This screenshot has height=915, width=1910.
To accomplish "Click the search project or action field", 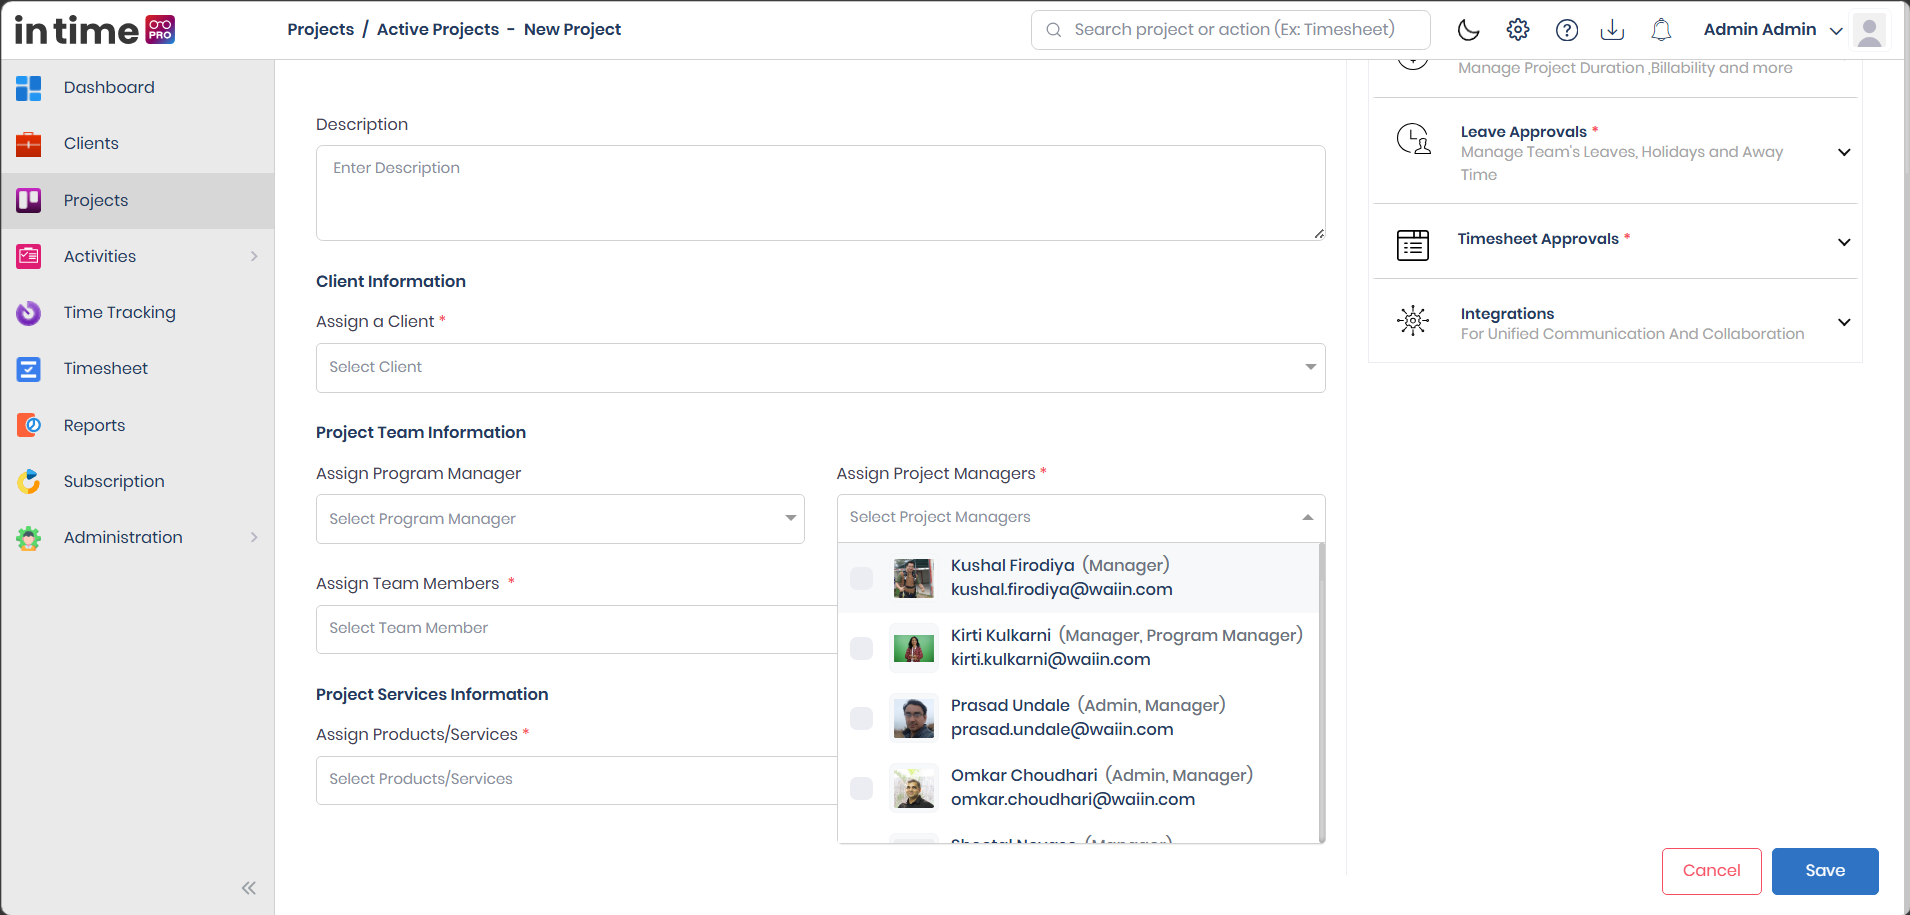I will click(1230, 30).
